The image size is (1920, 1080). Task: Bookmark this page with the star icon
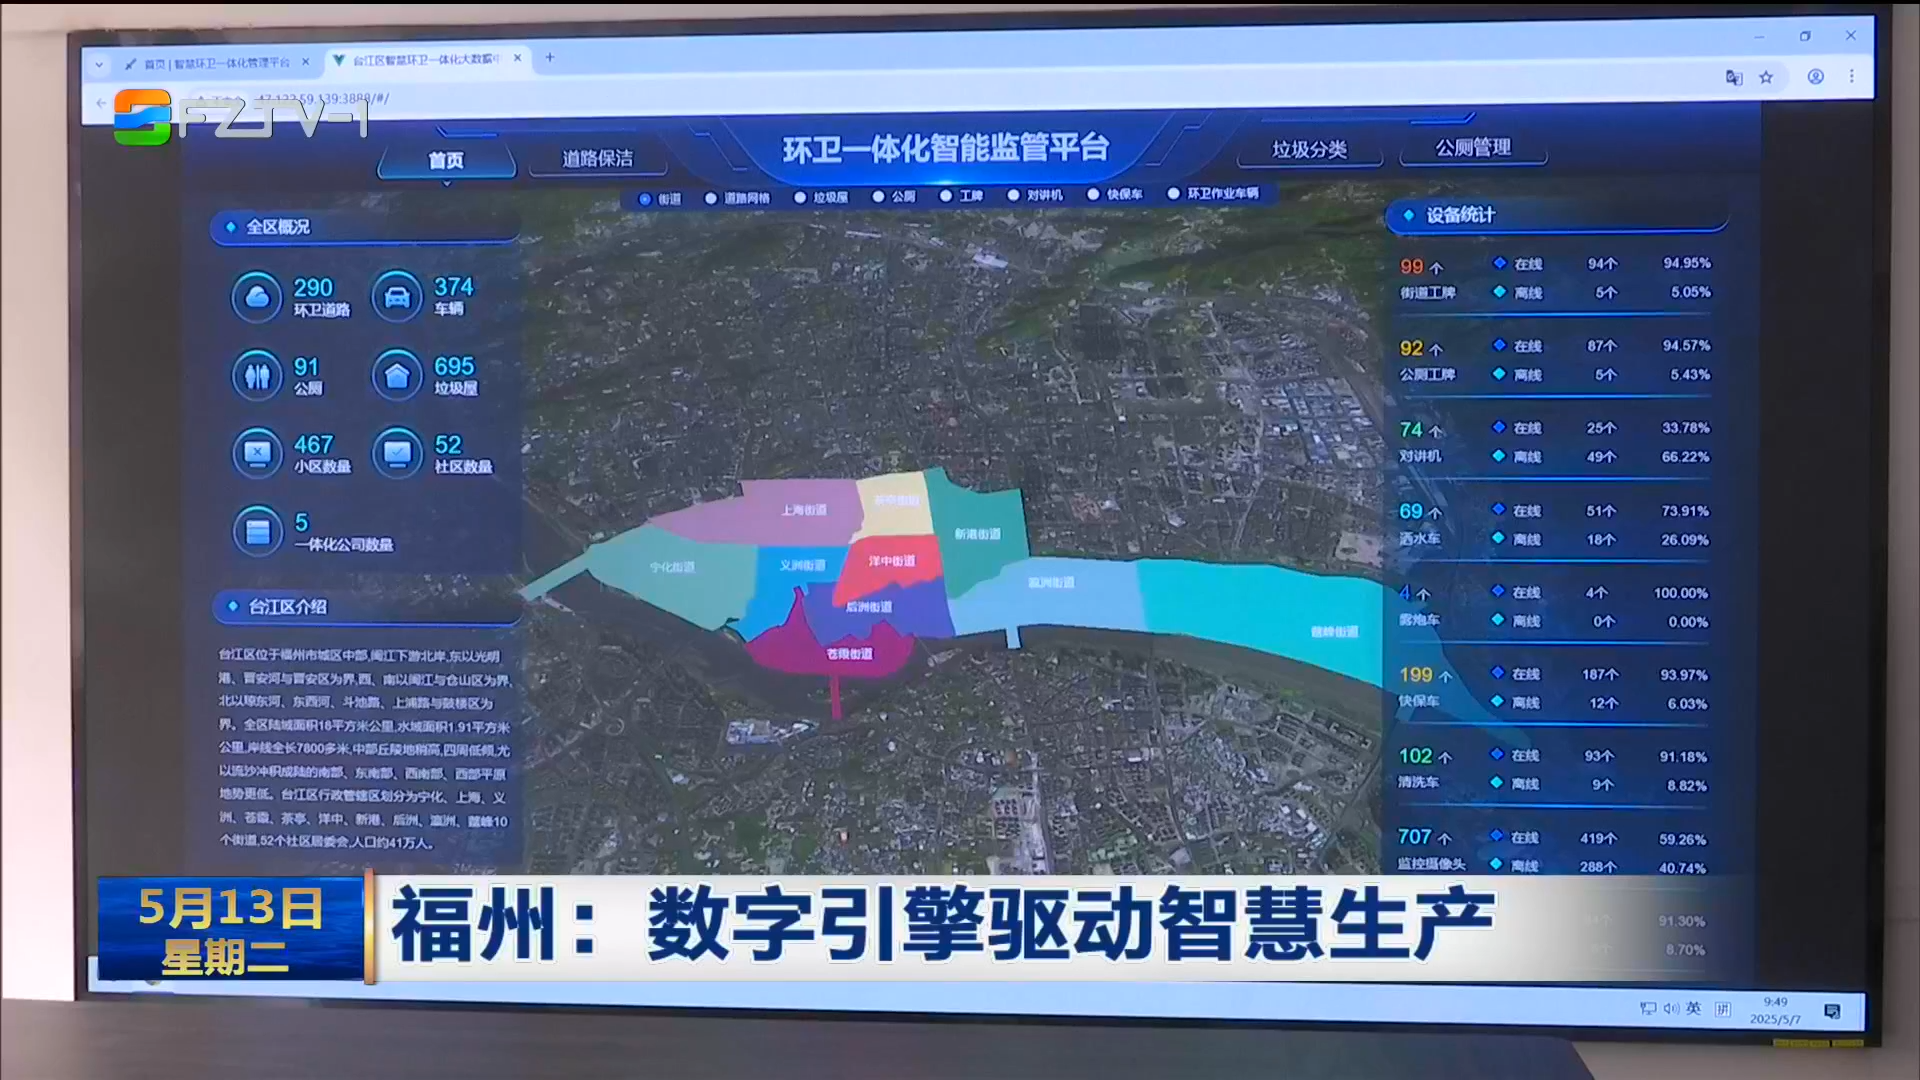pyautogui.click(x=1766, y=77)
